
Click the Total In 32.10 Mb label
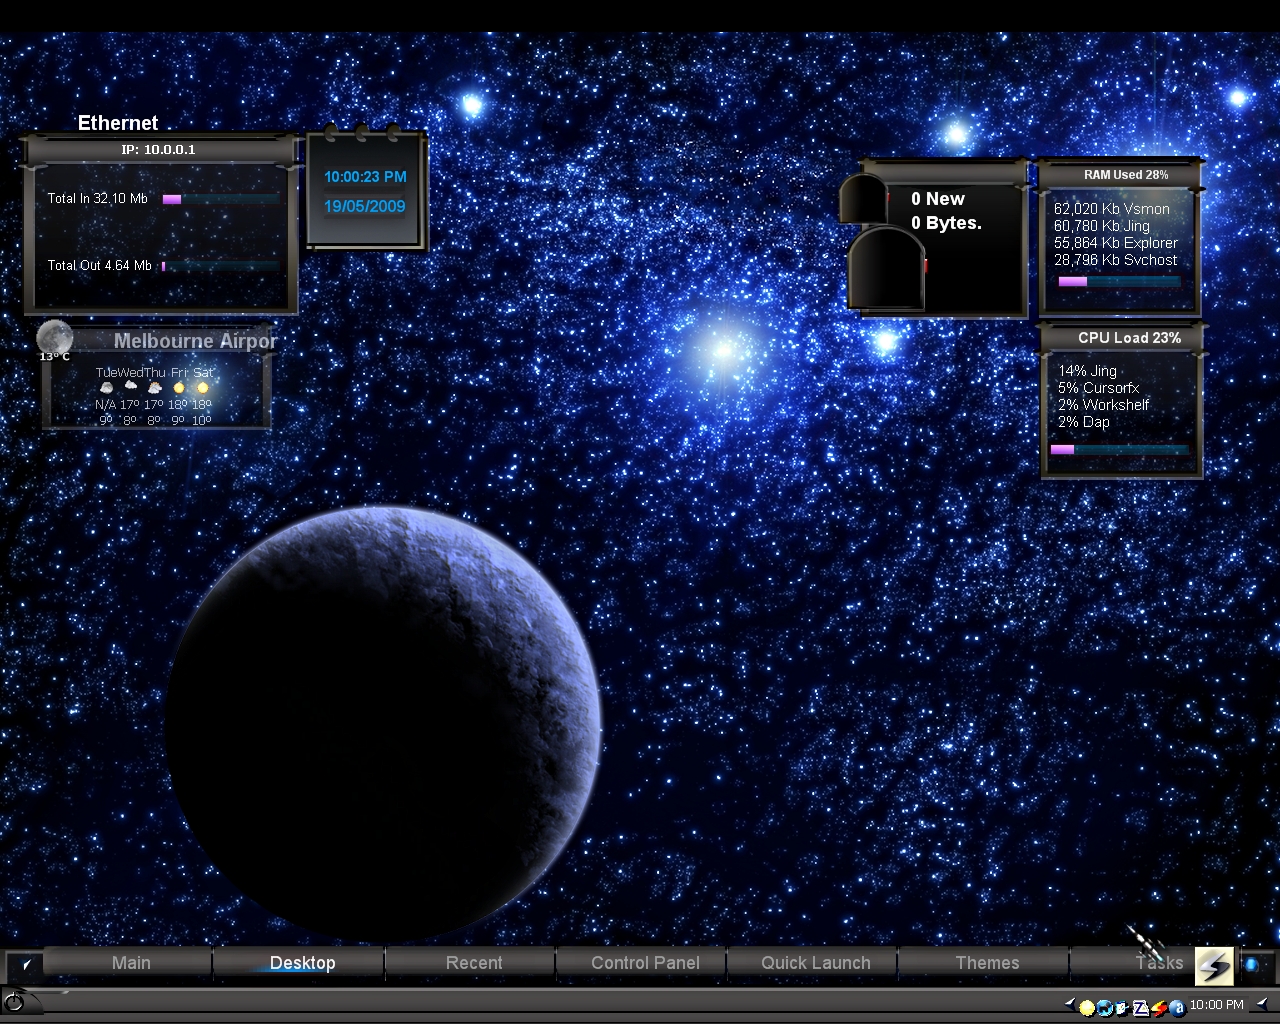point(97,199)
